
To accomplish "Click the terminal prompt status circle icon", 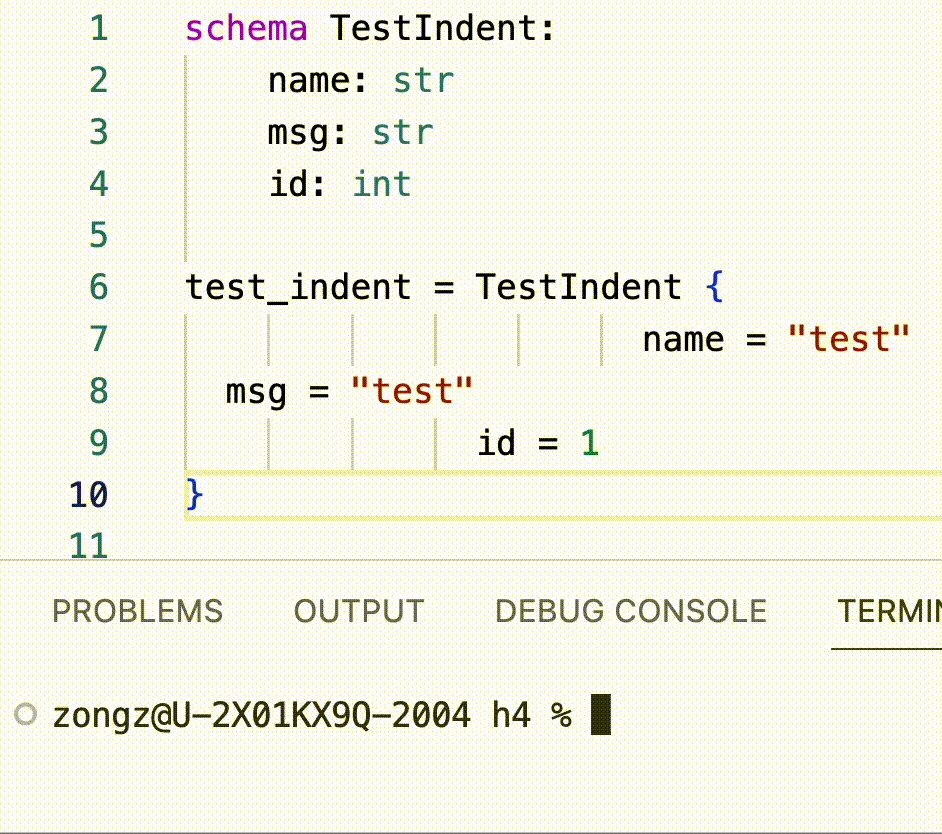I will 26,714.
